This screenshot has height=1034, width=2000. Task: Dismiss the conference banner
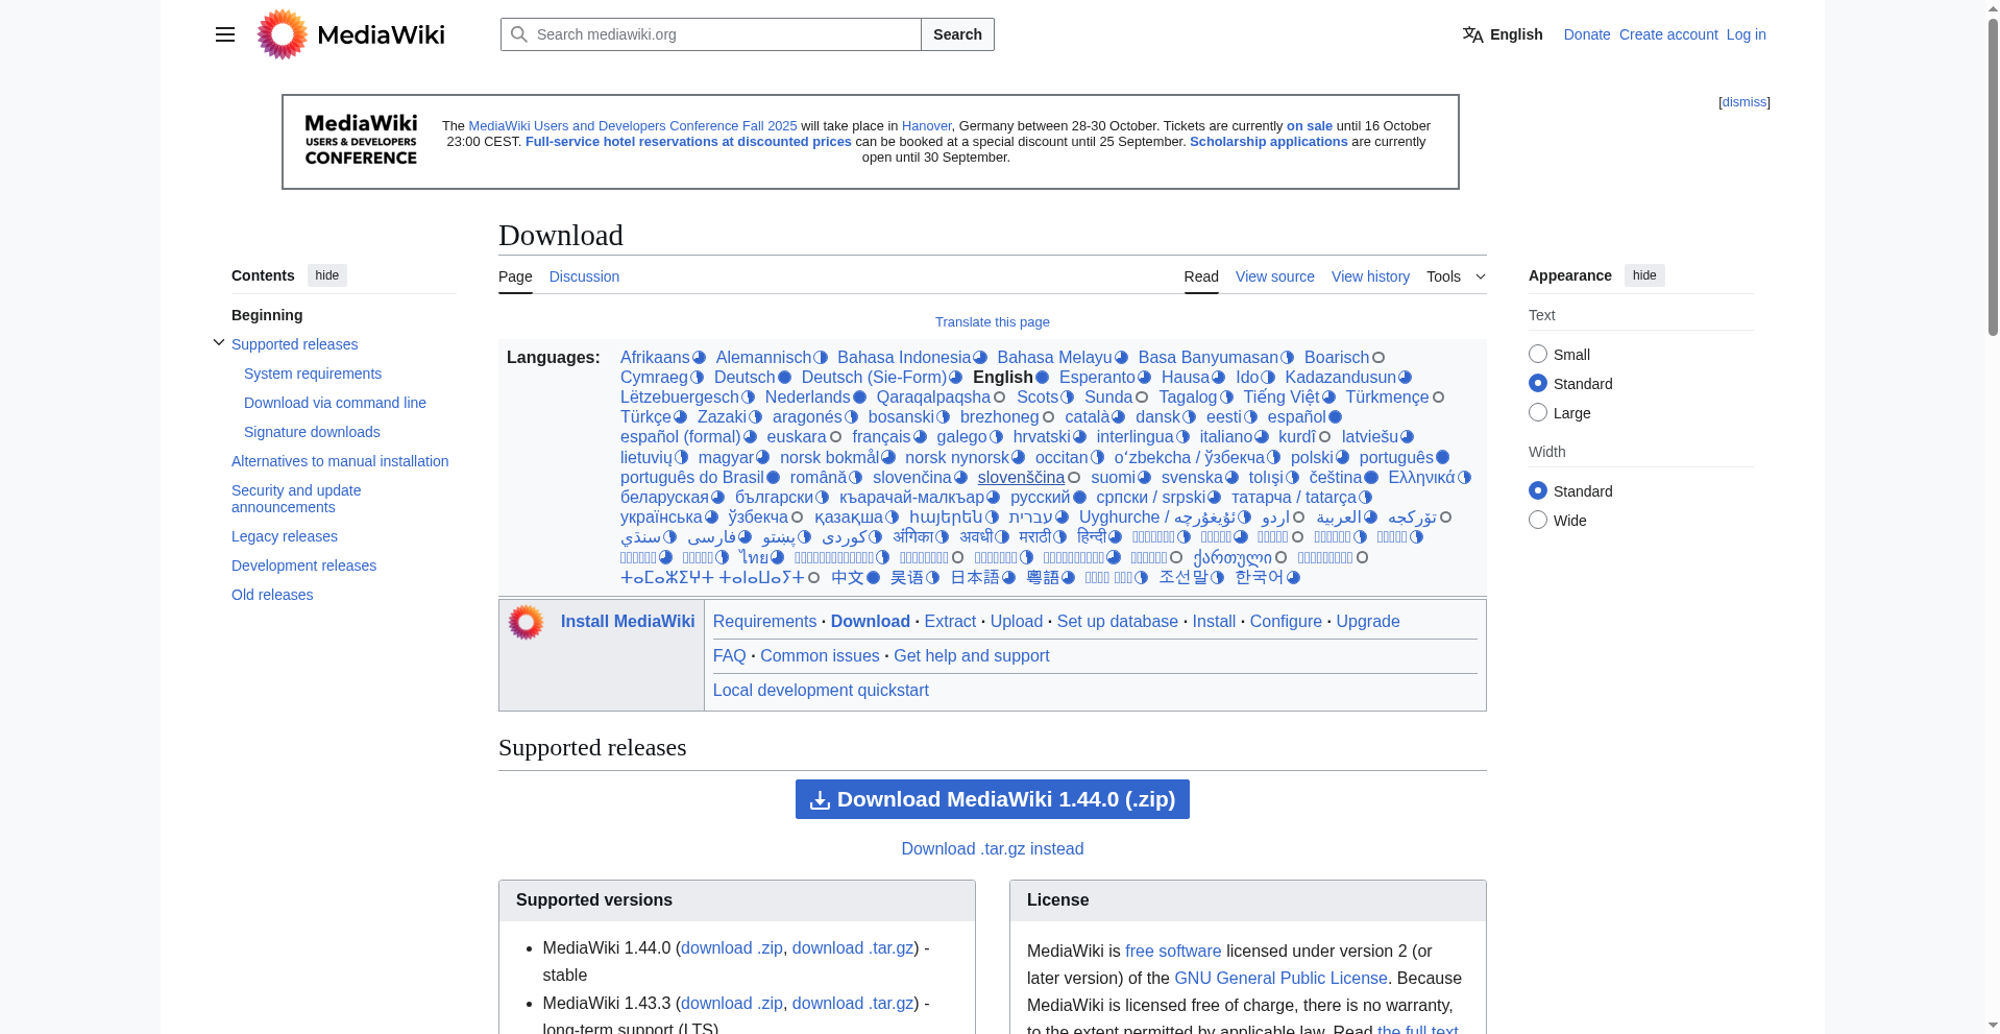coord(1744,102)
